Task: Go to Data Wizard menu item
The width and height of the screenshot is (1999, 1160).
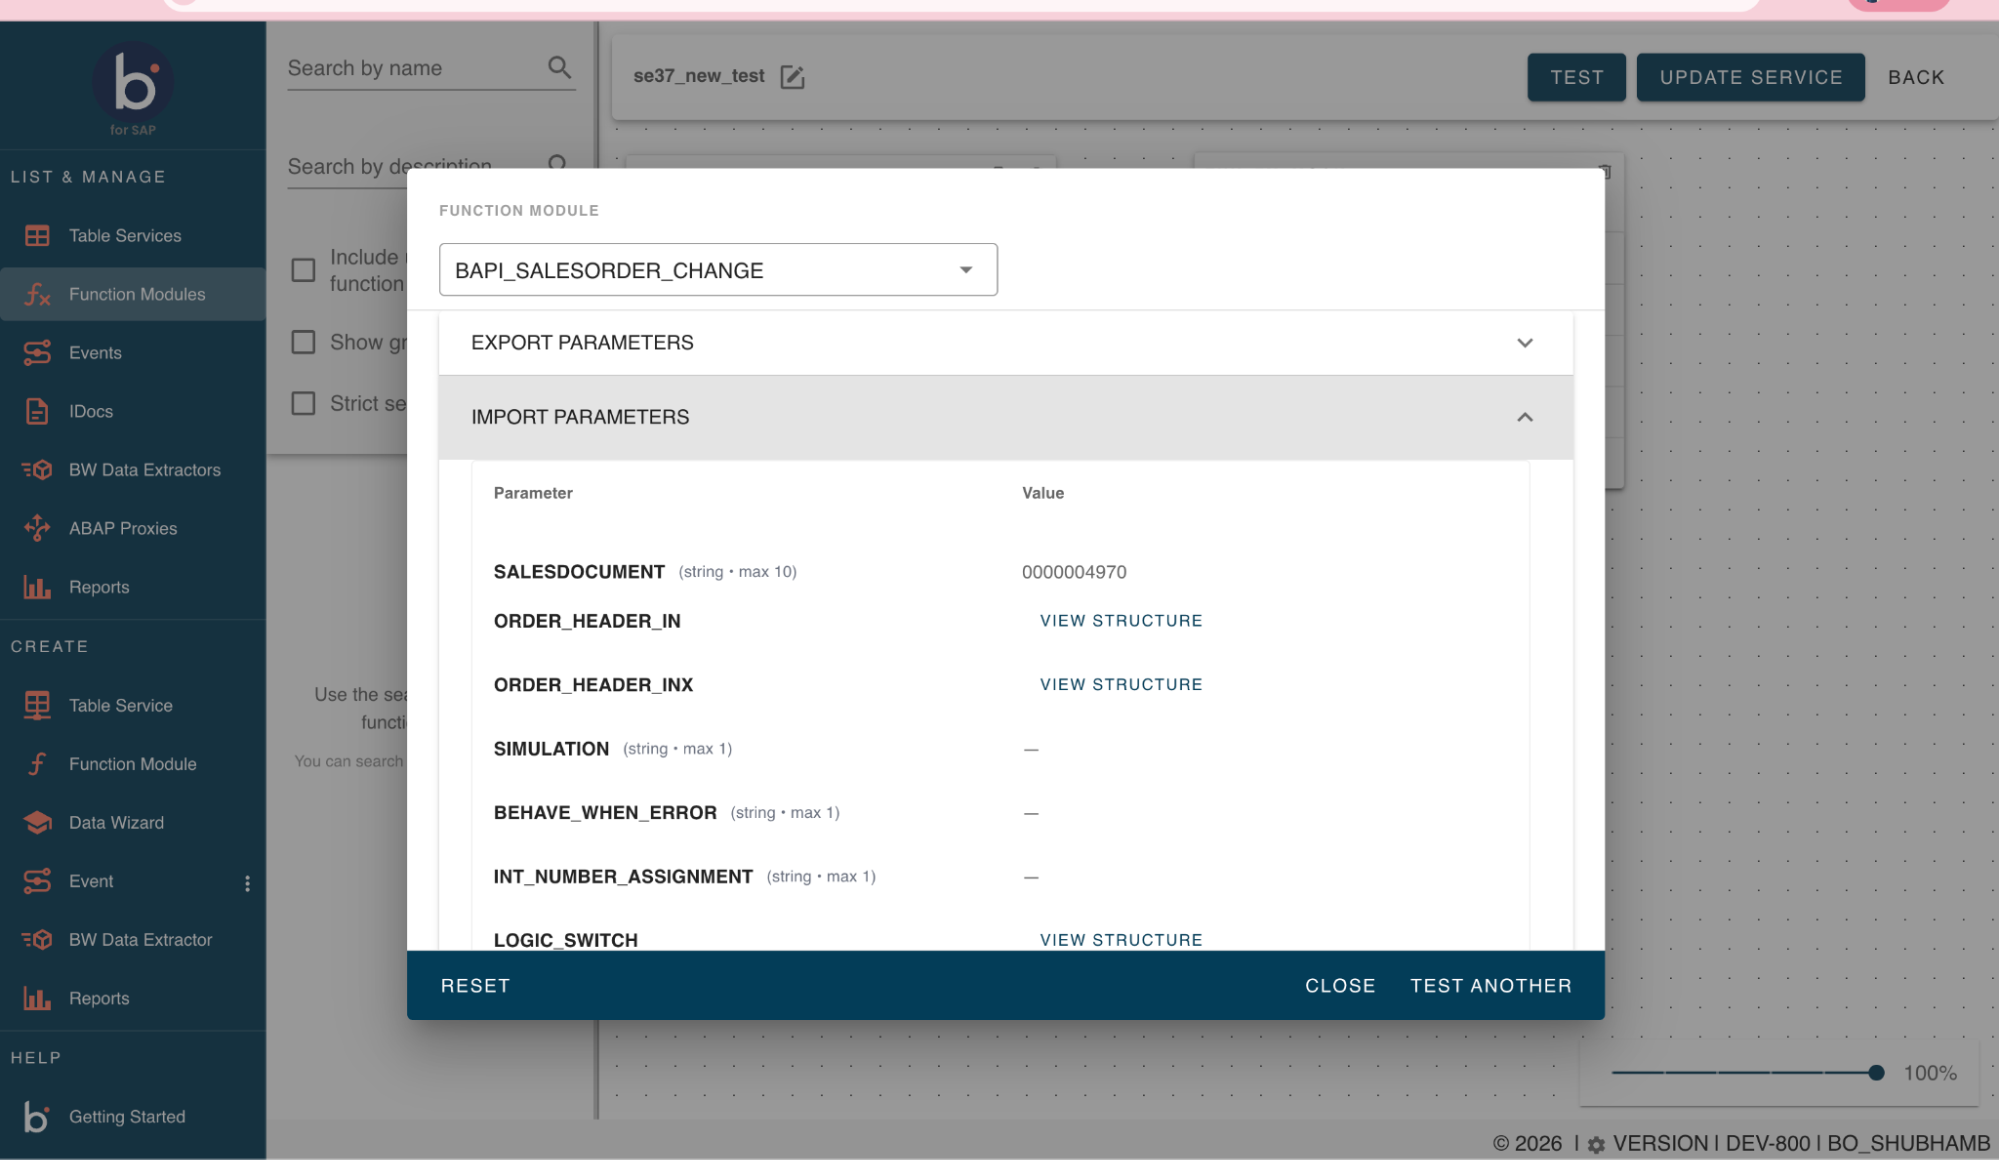Action: (116, 822)
